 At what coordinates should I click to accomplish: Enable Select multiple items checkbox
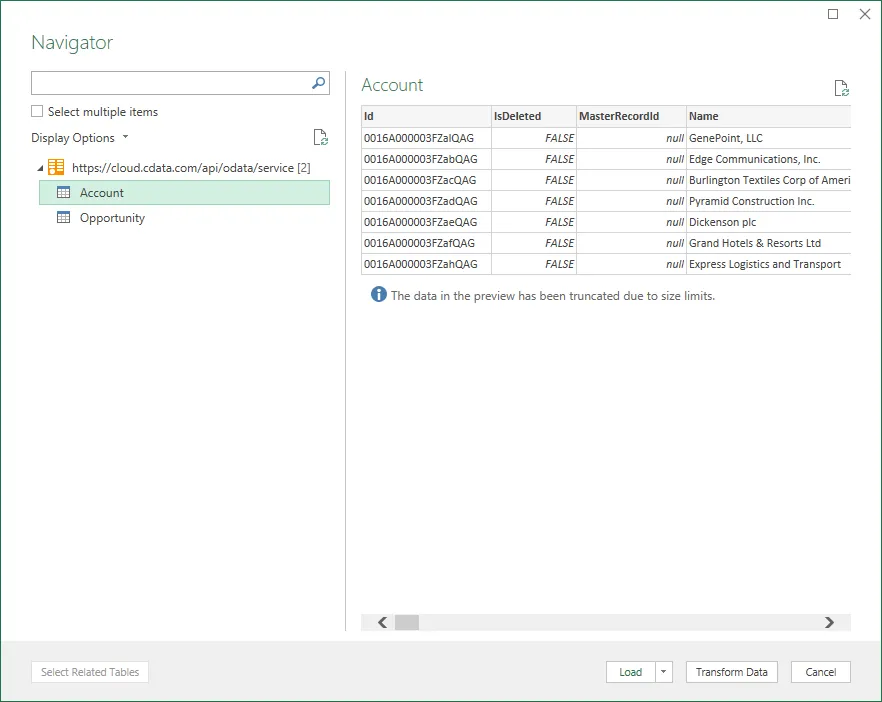[x=38, y=112]
